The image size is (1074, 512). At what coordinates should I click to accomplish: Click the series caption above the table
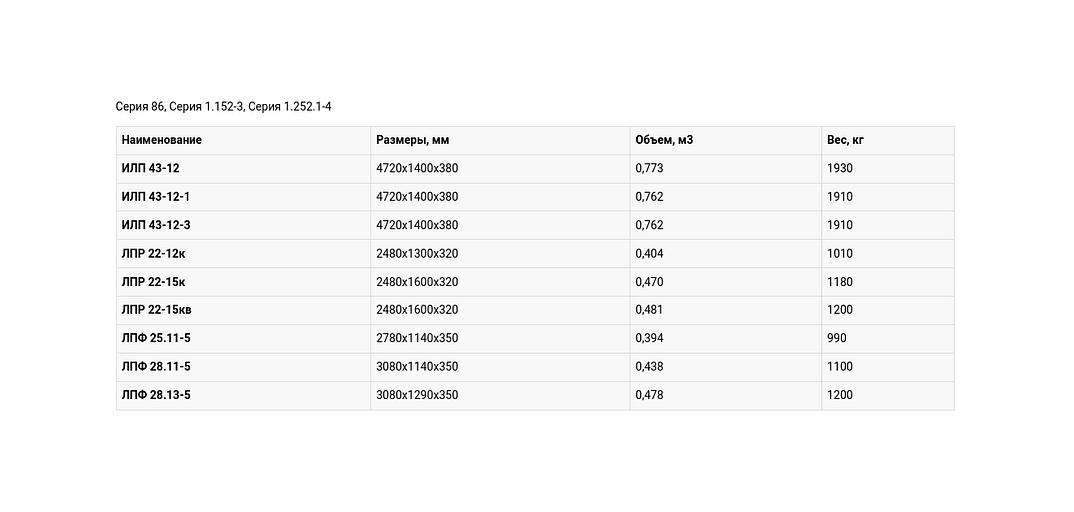(223, 106)
